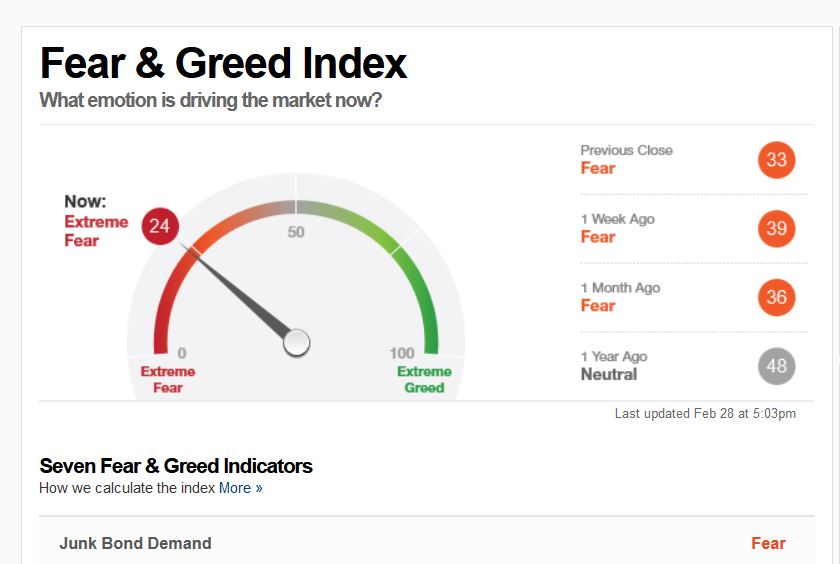Open the 'More »' calculation link
The width and height of the screenshot is (840, 564).
tap(241, 488)
